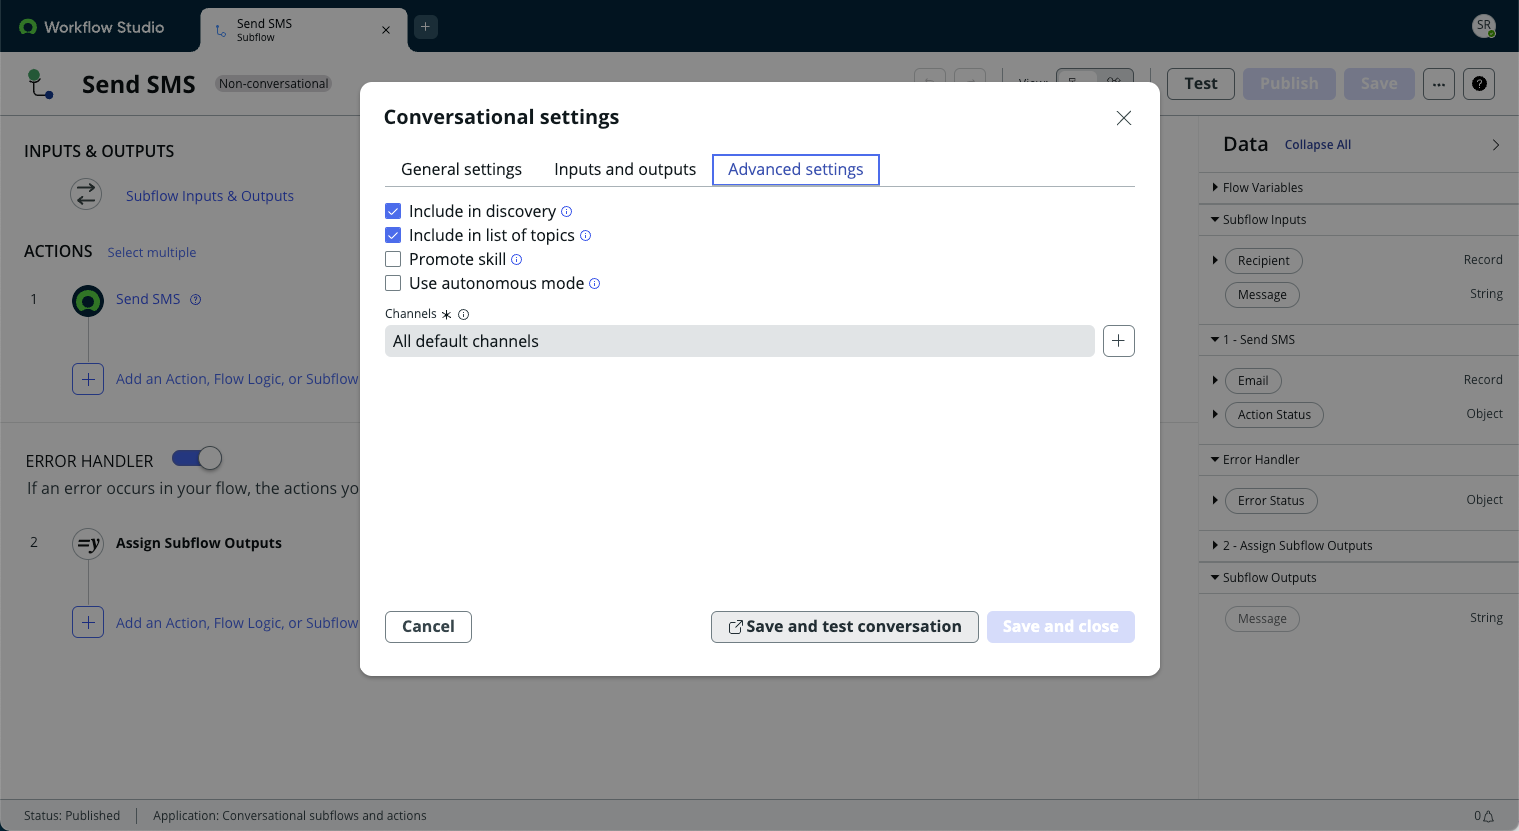
Task: Open the more options ellipsis menu
Action: tap(1438, 84)
